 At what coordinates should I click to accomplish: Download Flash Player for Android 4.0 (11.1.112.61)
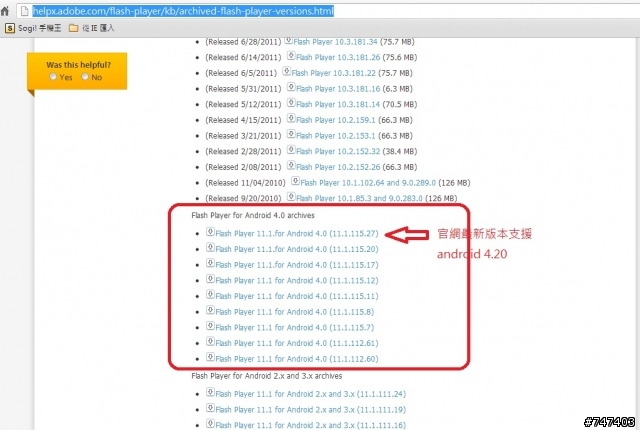[297, 343]
